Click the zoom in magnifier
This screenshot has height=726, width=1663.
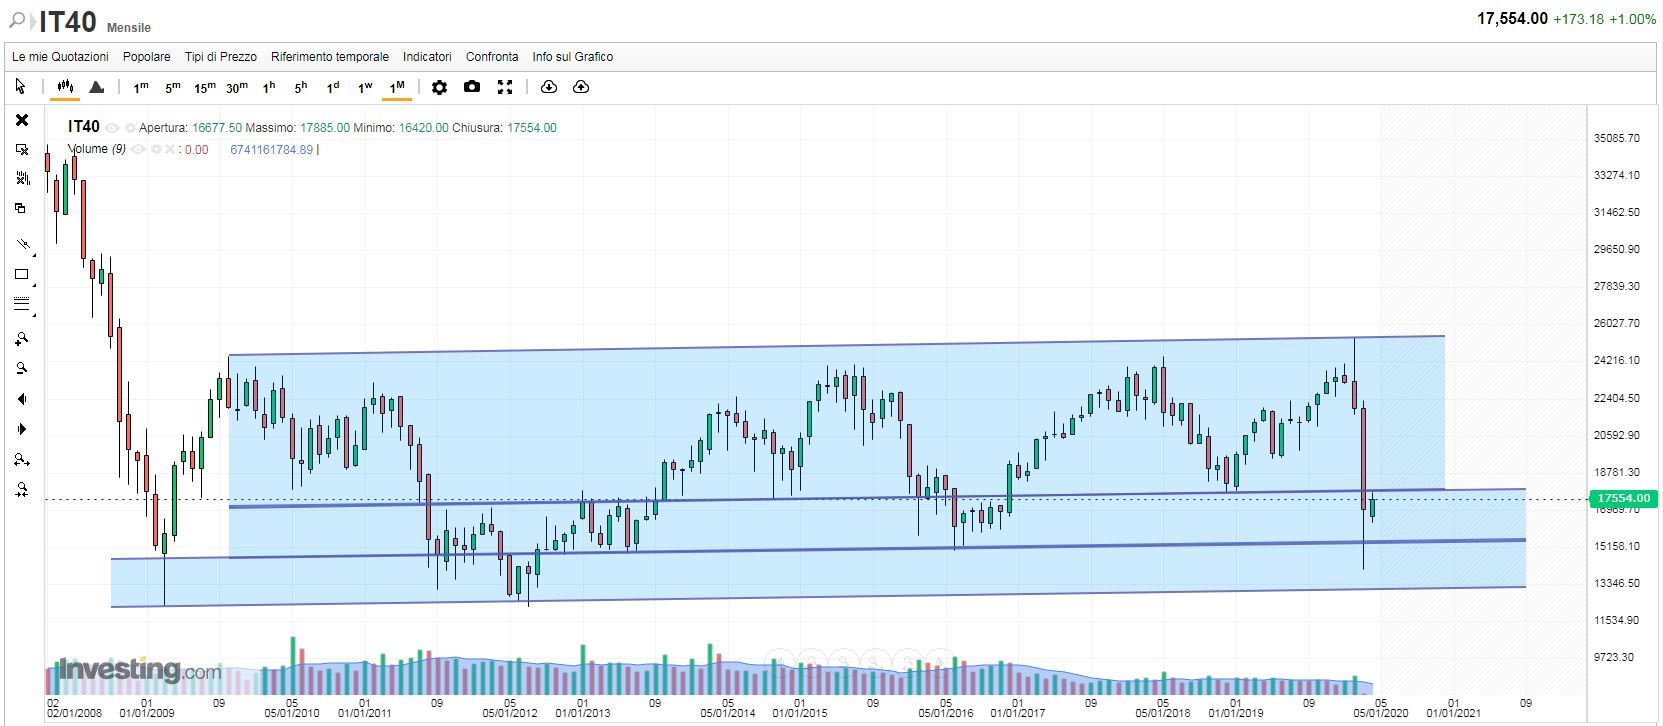[x=22, y=339]
